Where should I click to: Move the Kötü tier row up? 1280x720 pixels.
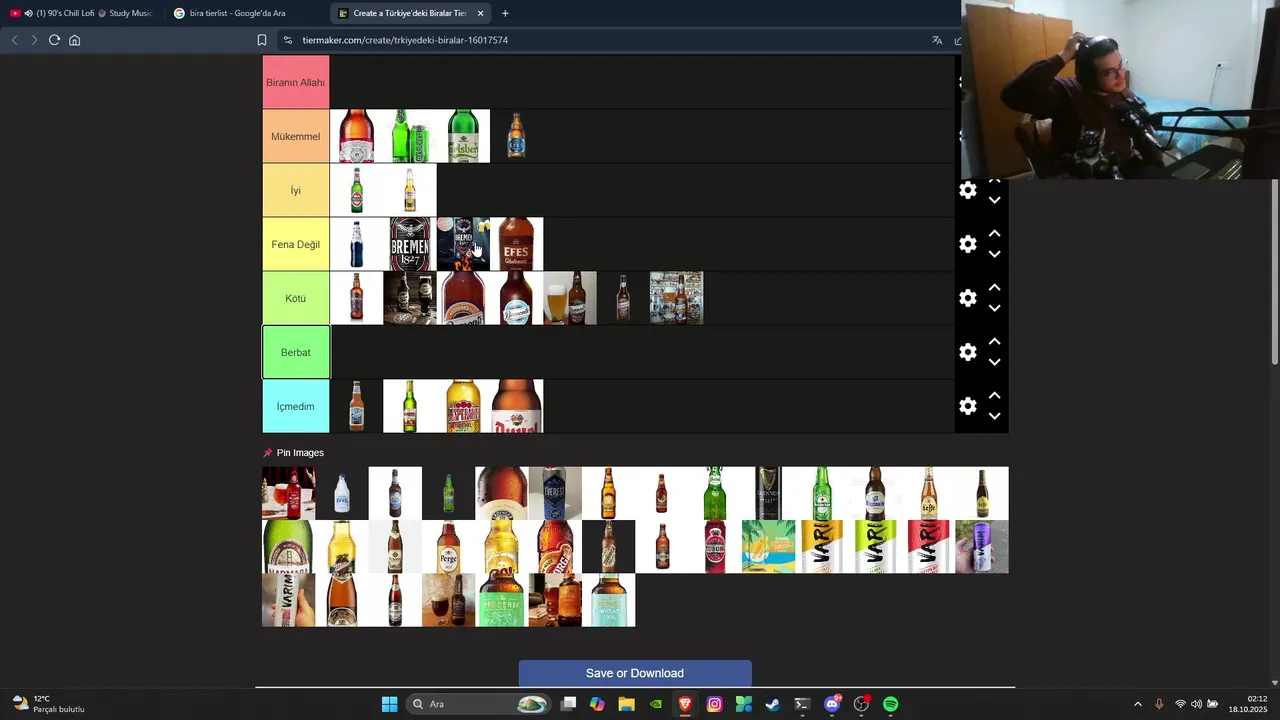994,287
